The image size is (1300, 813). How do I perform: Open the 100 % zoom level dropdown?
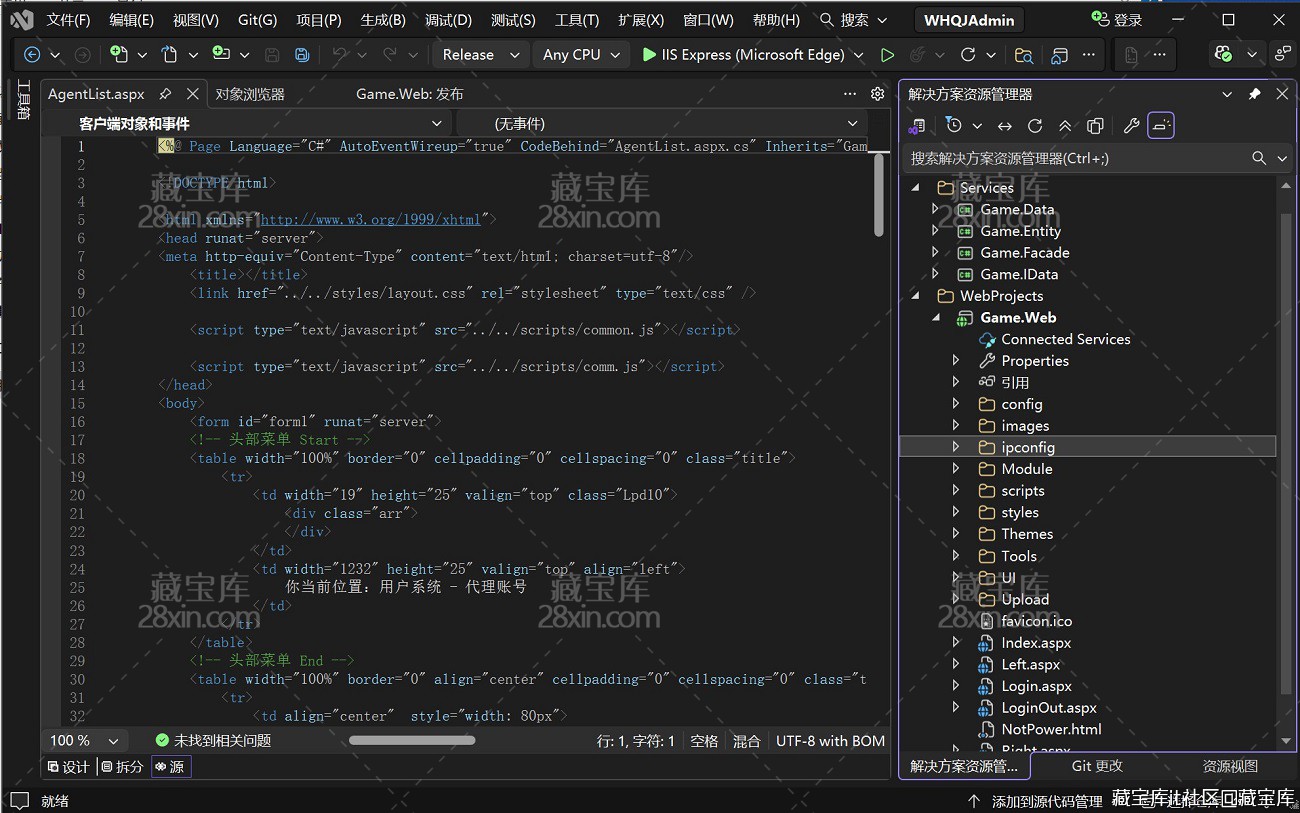coord(113,741)
